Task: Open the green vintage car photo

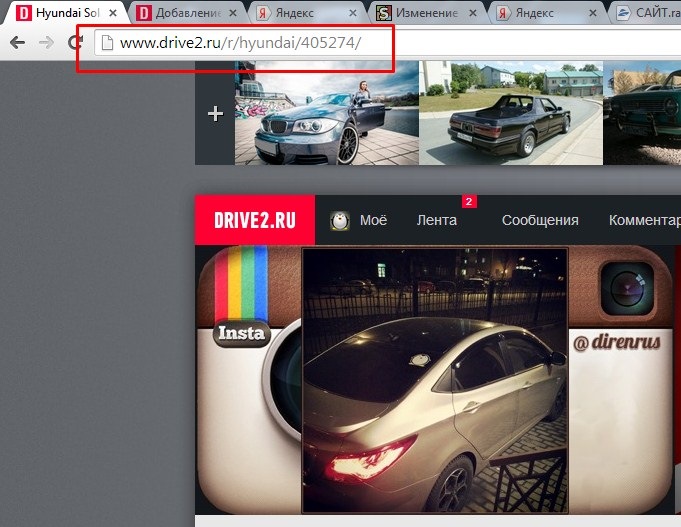Action: point(642,113)
